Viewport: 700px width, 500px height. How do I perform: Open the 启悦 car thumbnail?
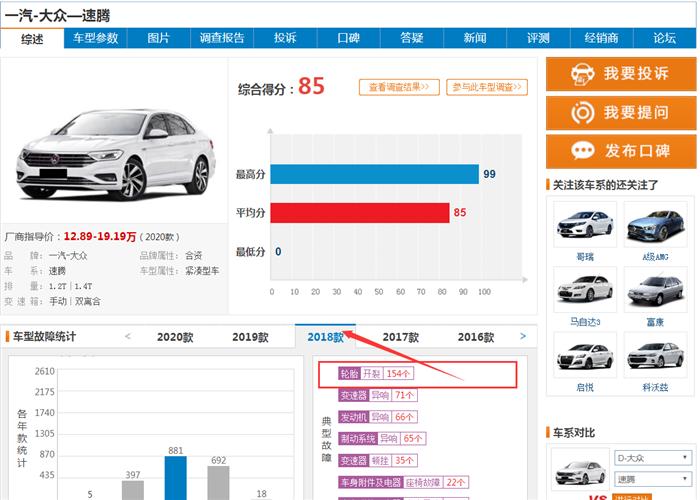pos(585,355)
